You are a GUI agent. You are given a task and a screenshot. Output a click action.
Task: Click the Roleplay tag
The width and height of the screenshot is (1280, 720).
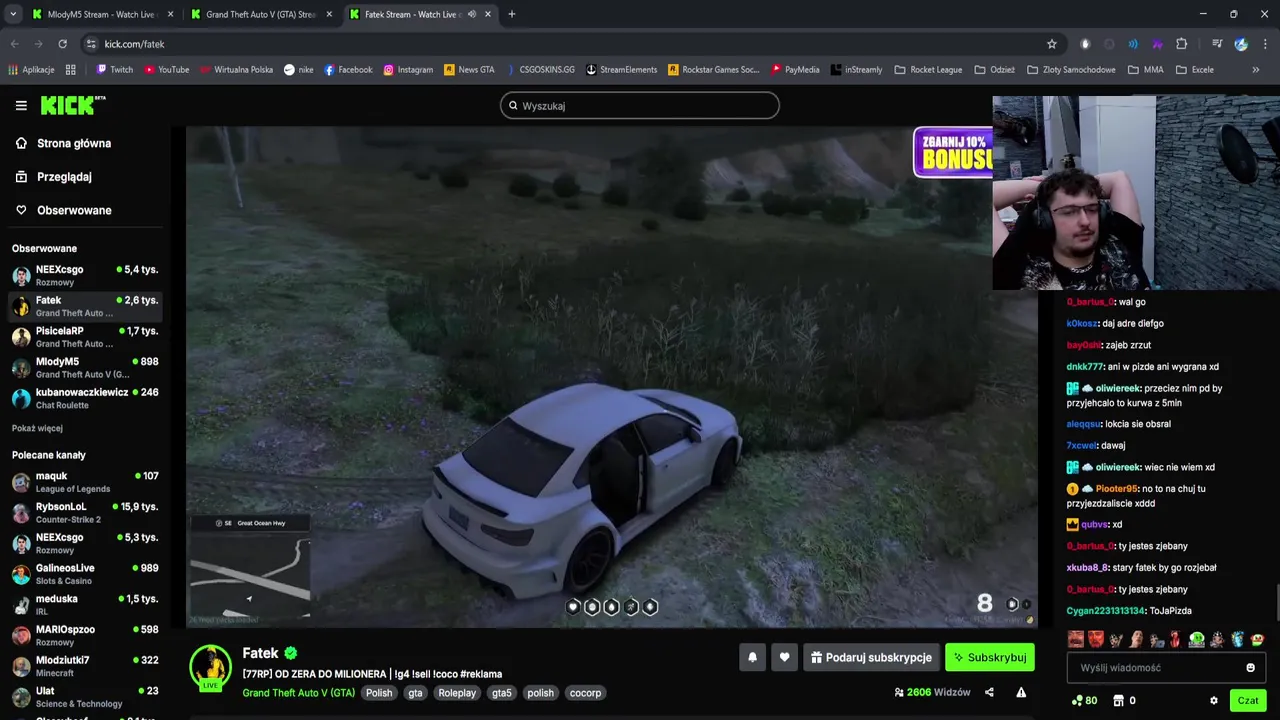[x=457, y=693]
